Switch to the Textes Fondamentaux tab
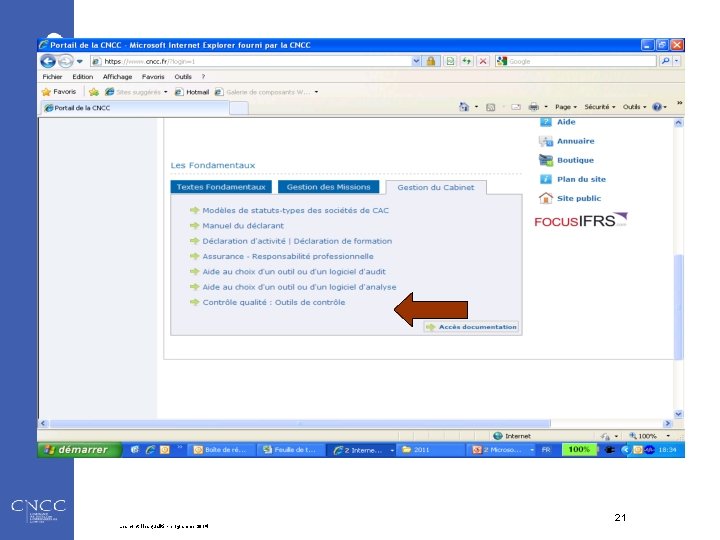Image resolution: width=720 pixels, height=540 pixels. click(221, 187)
